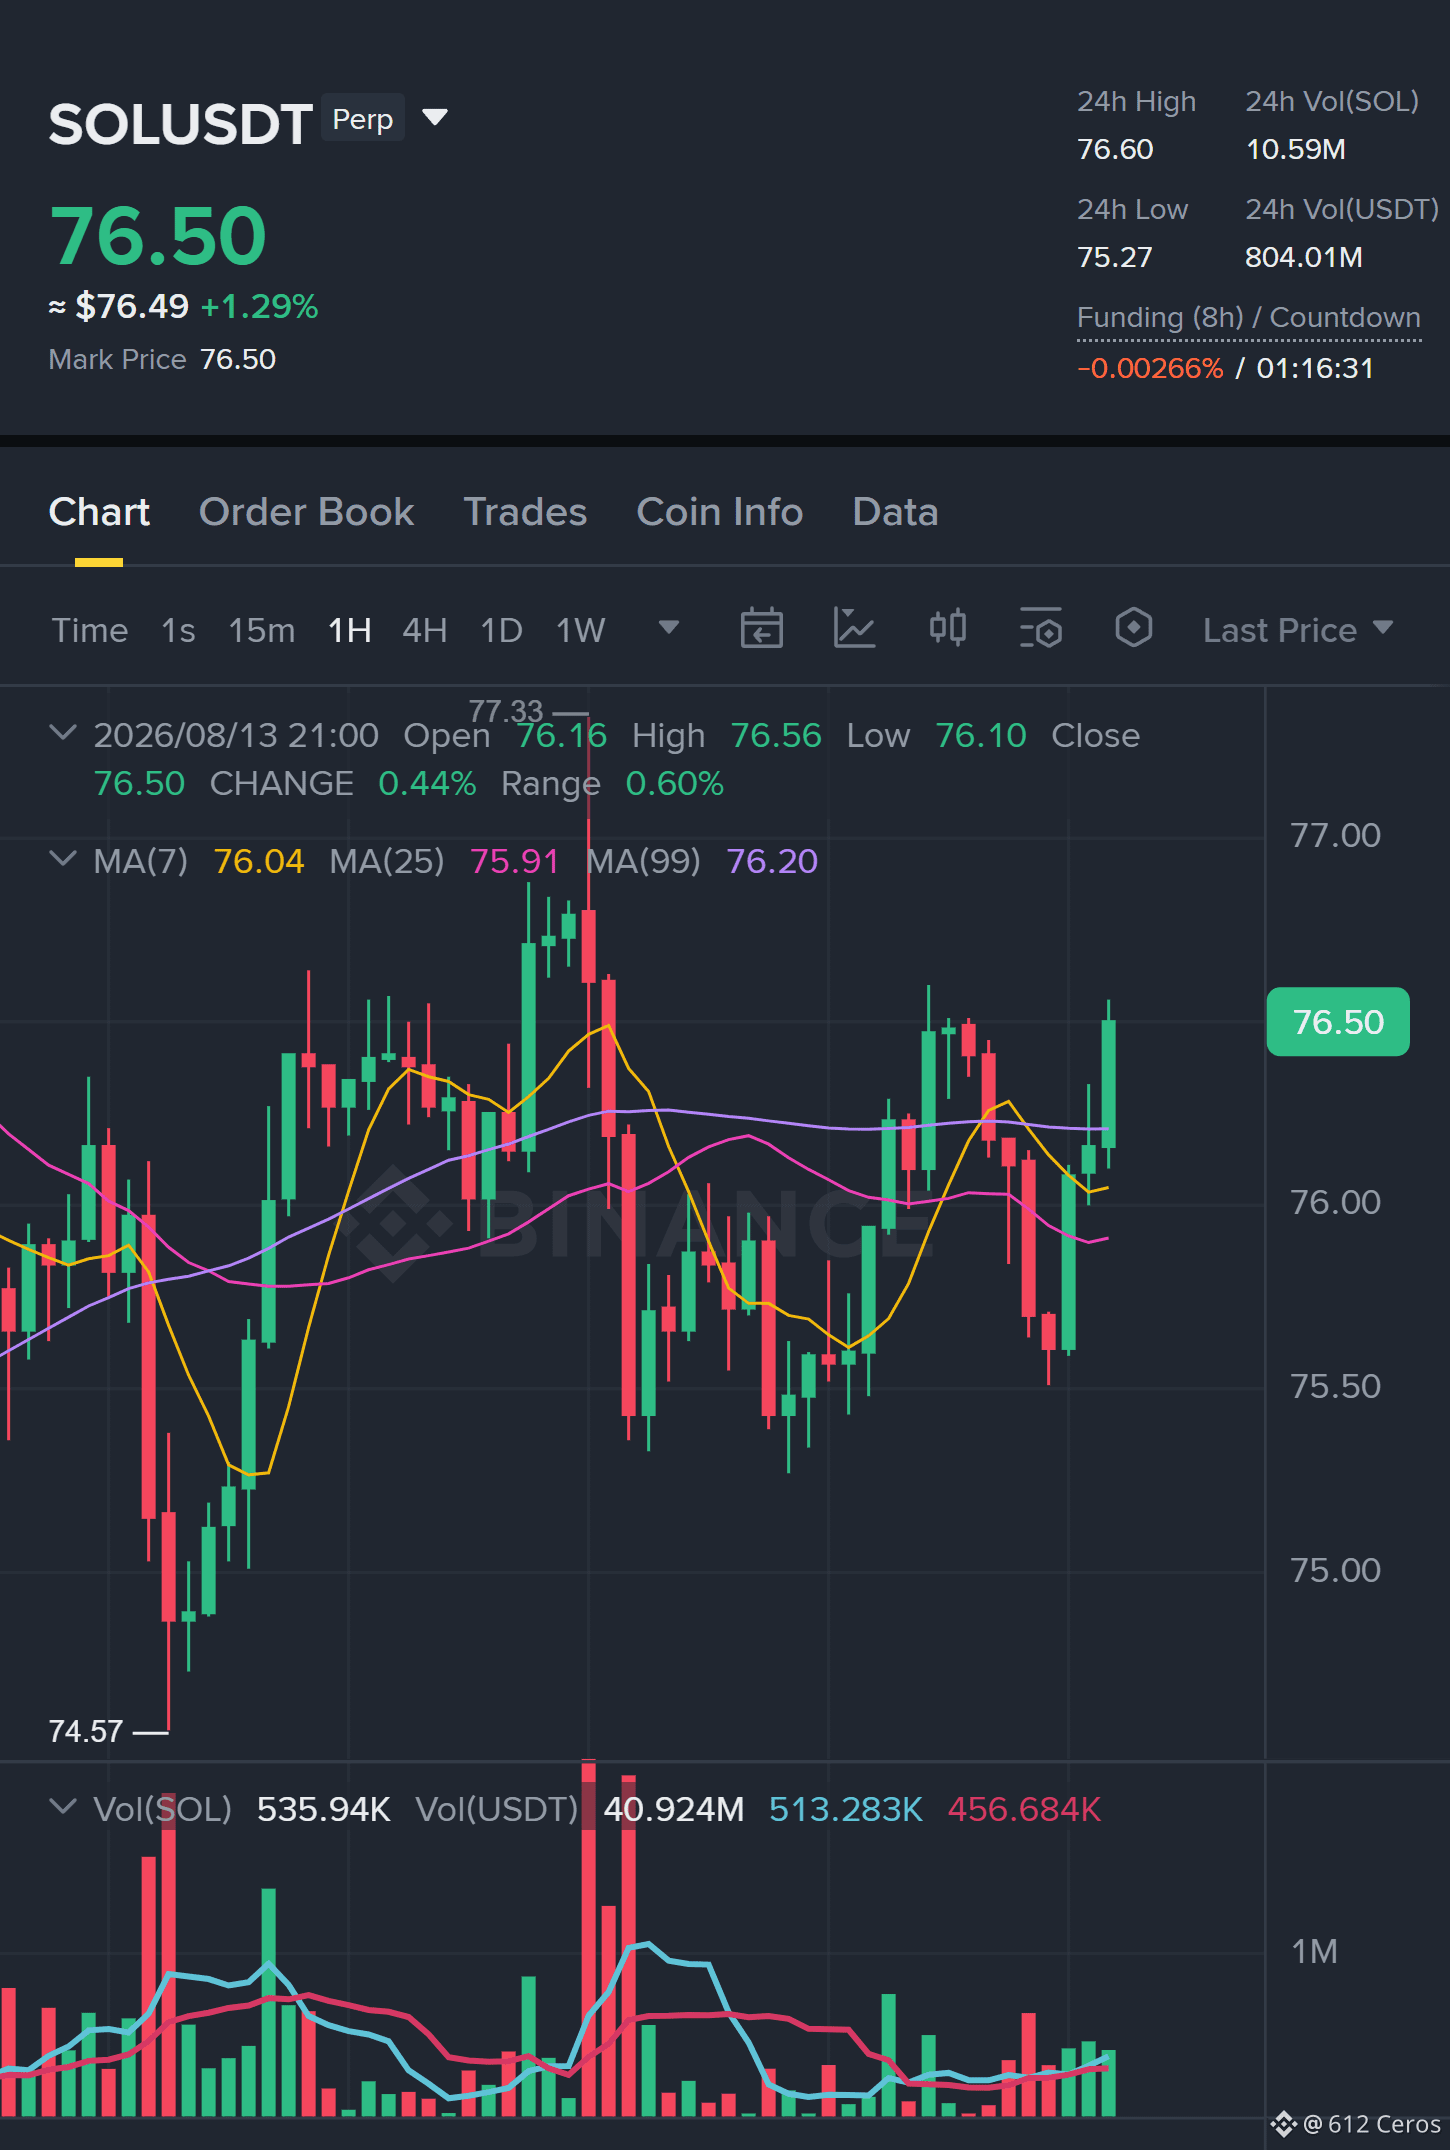Open the Coin Info tab
Screen dimensions: 1450x2150
pos(720,512)
